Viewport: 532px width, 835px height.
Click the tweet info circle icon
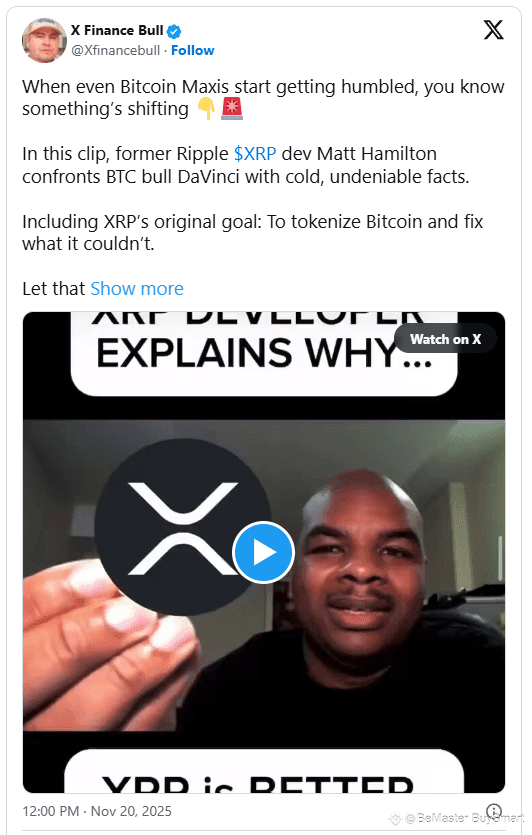tap(494, 811)
